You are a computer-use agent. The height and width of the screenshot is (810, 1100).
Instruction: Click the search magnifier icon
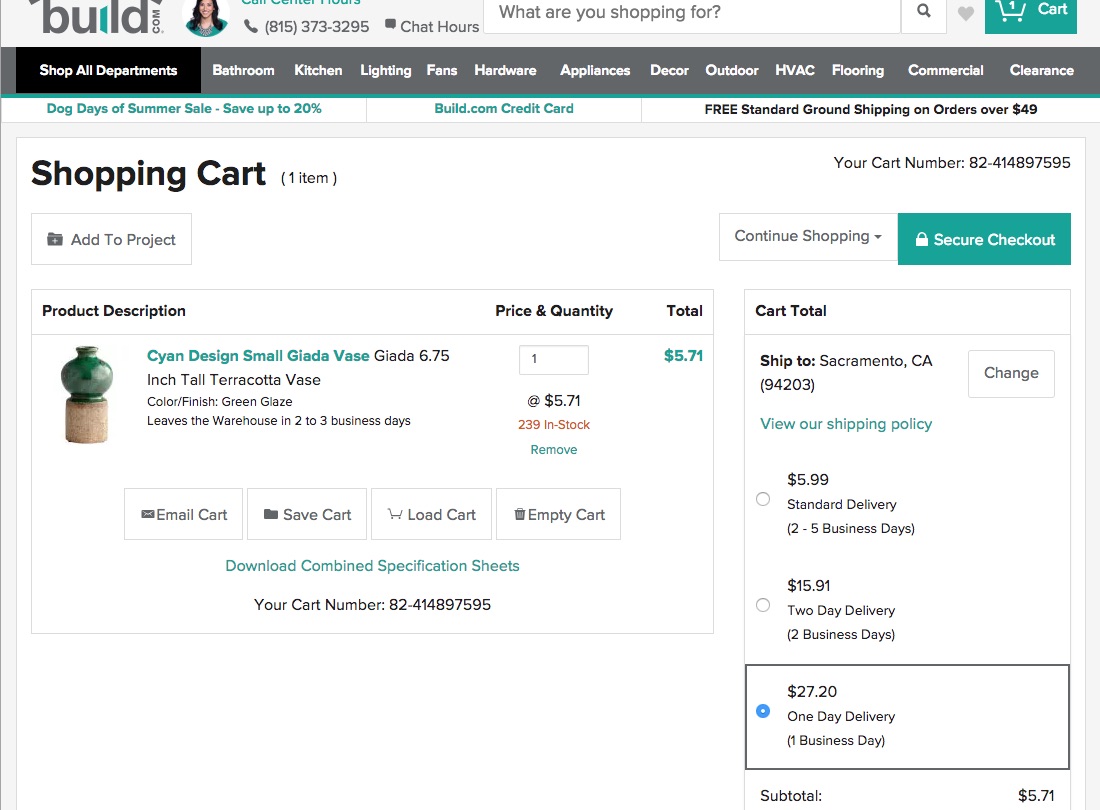pyautogui.click(x=923, y=11)
